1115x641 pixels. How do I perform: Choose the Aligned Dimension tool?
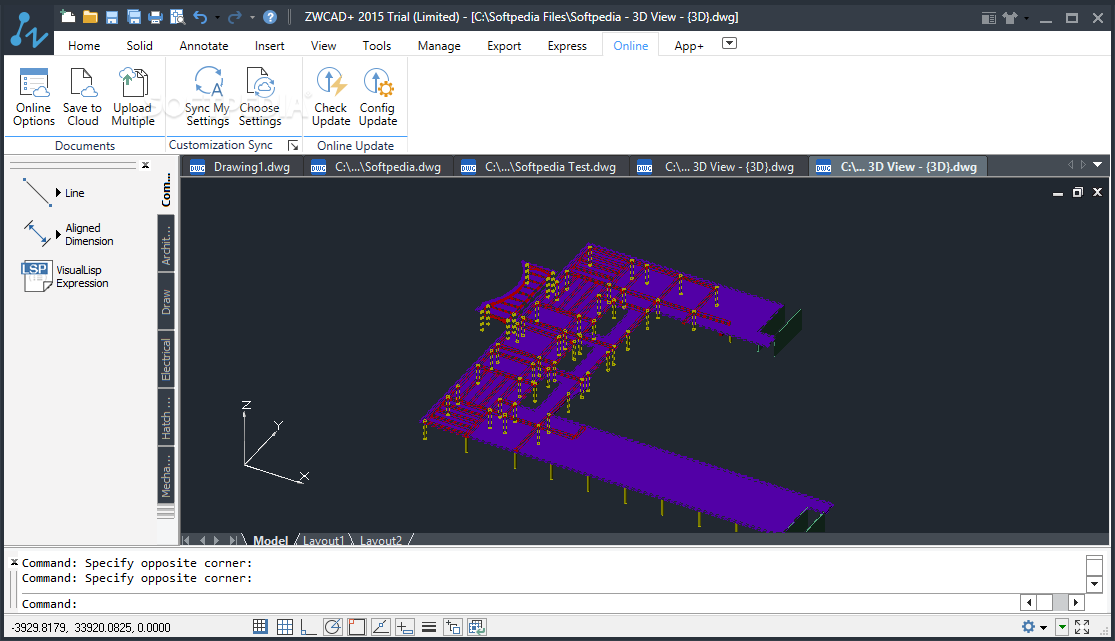[68, 234]
